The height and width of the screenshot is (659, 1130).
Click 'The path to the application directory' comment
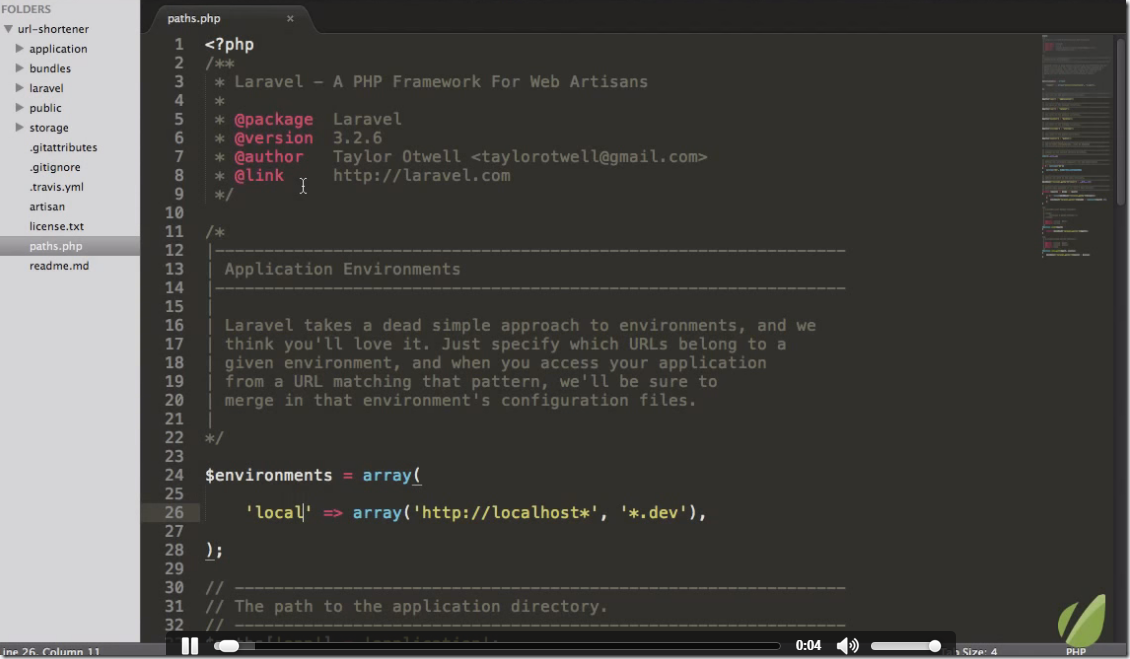[421, 606]
